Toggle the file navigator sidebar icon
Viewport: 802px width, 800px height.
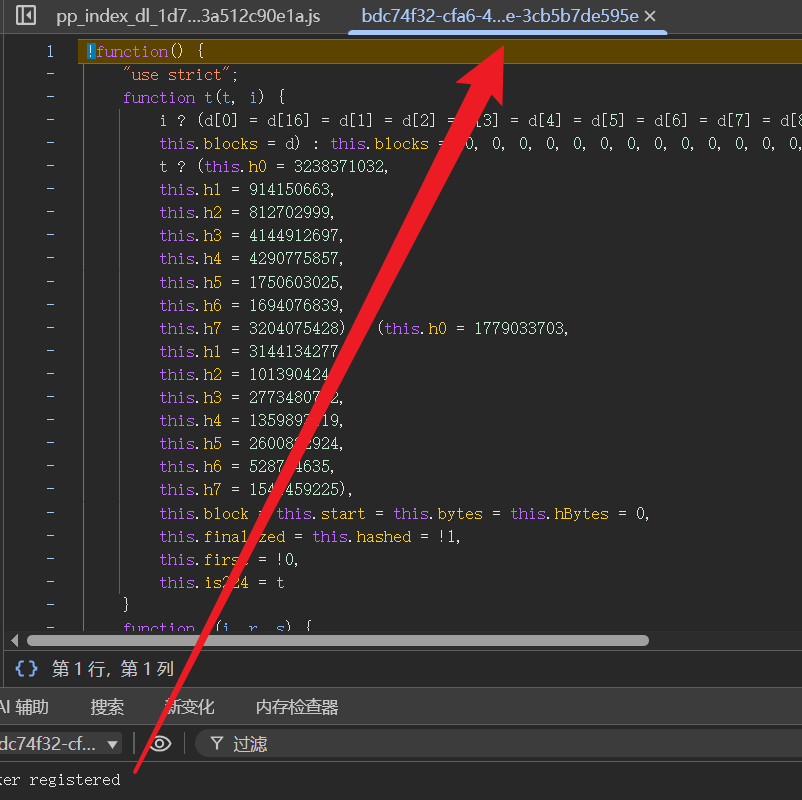[x=26, y=15]
